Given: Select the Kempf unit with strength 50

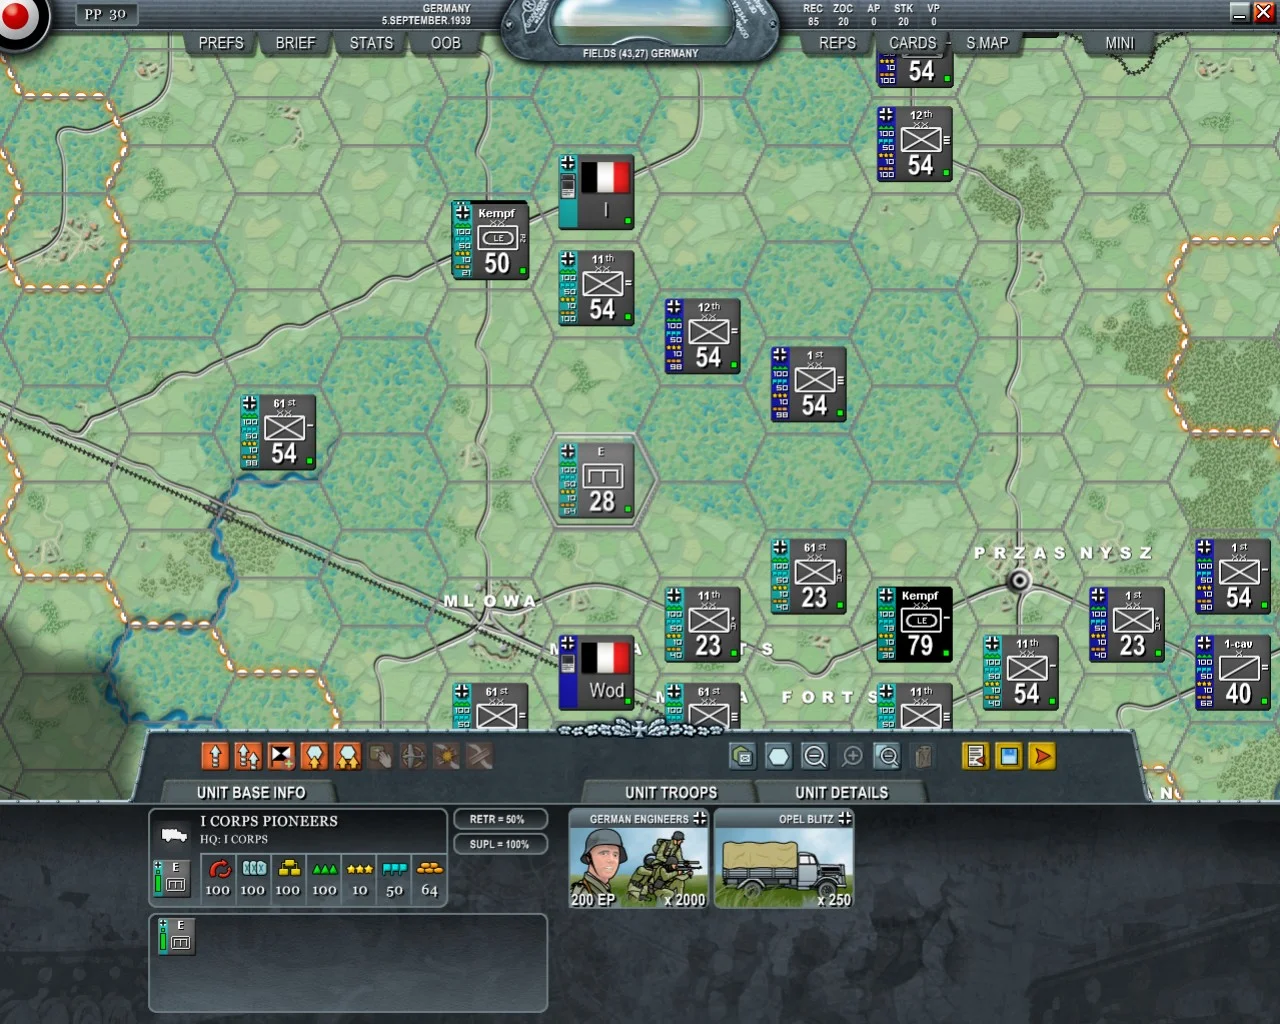Looking at the screenshot, I should pyautogui.click(x=490, y=240).
